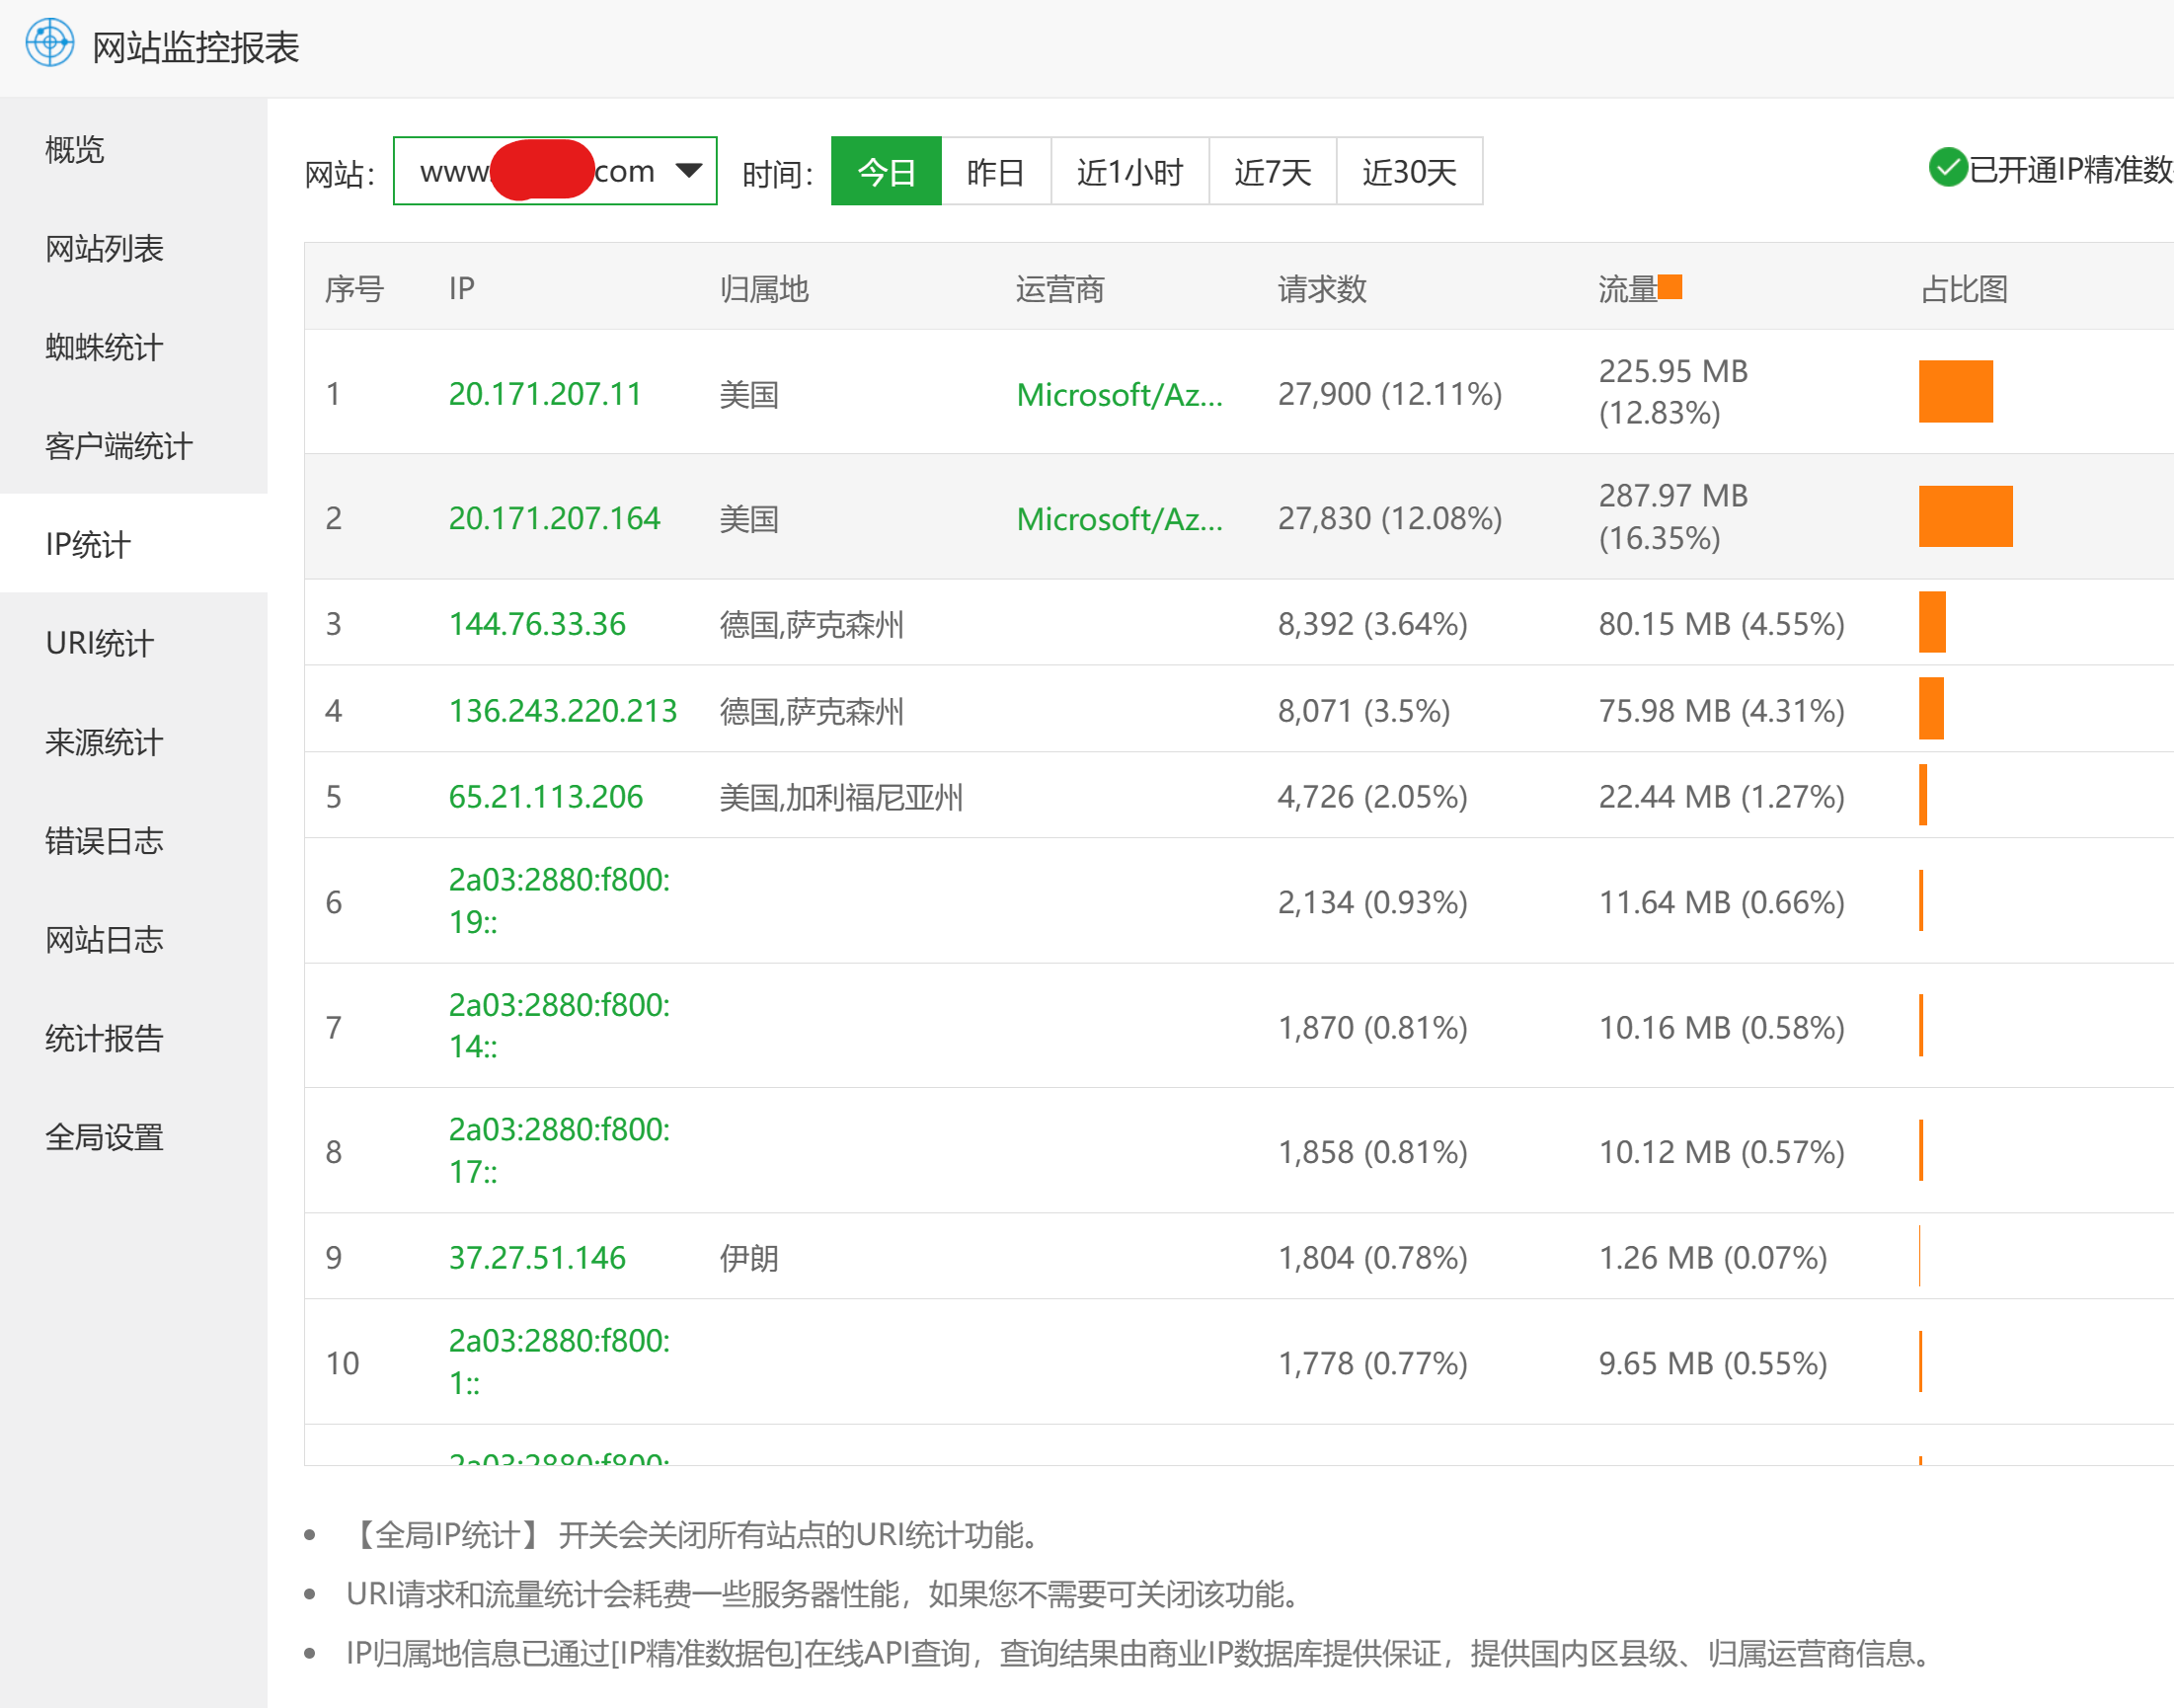Click Microsoft/Az... operator in row 1

(1119, 395)
